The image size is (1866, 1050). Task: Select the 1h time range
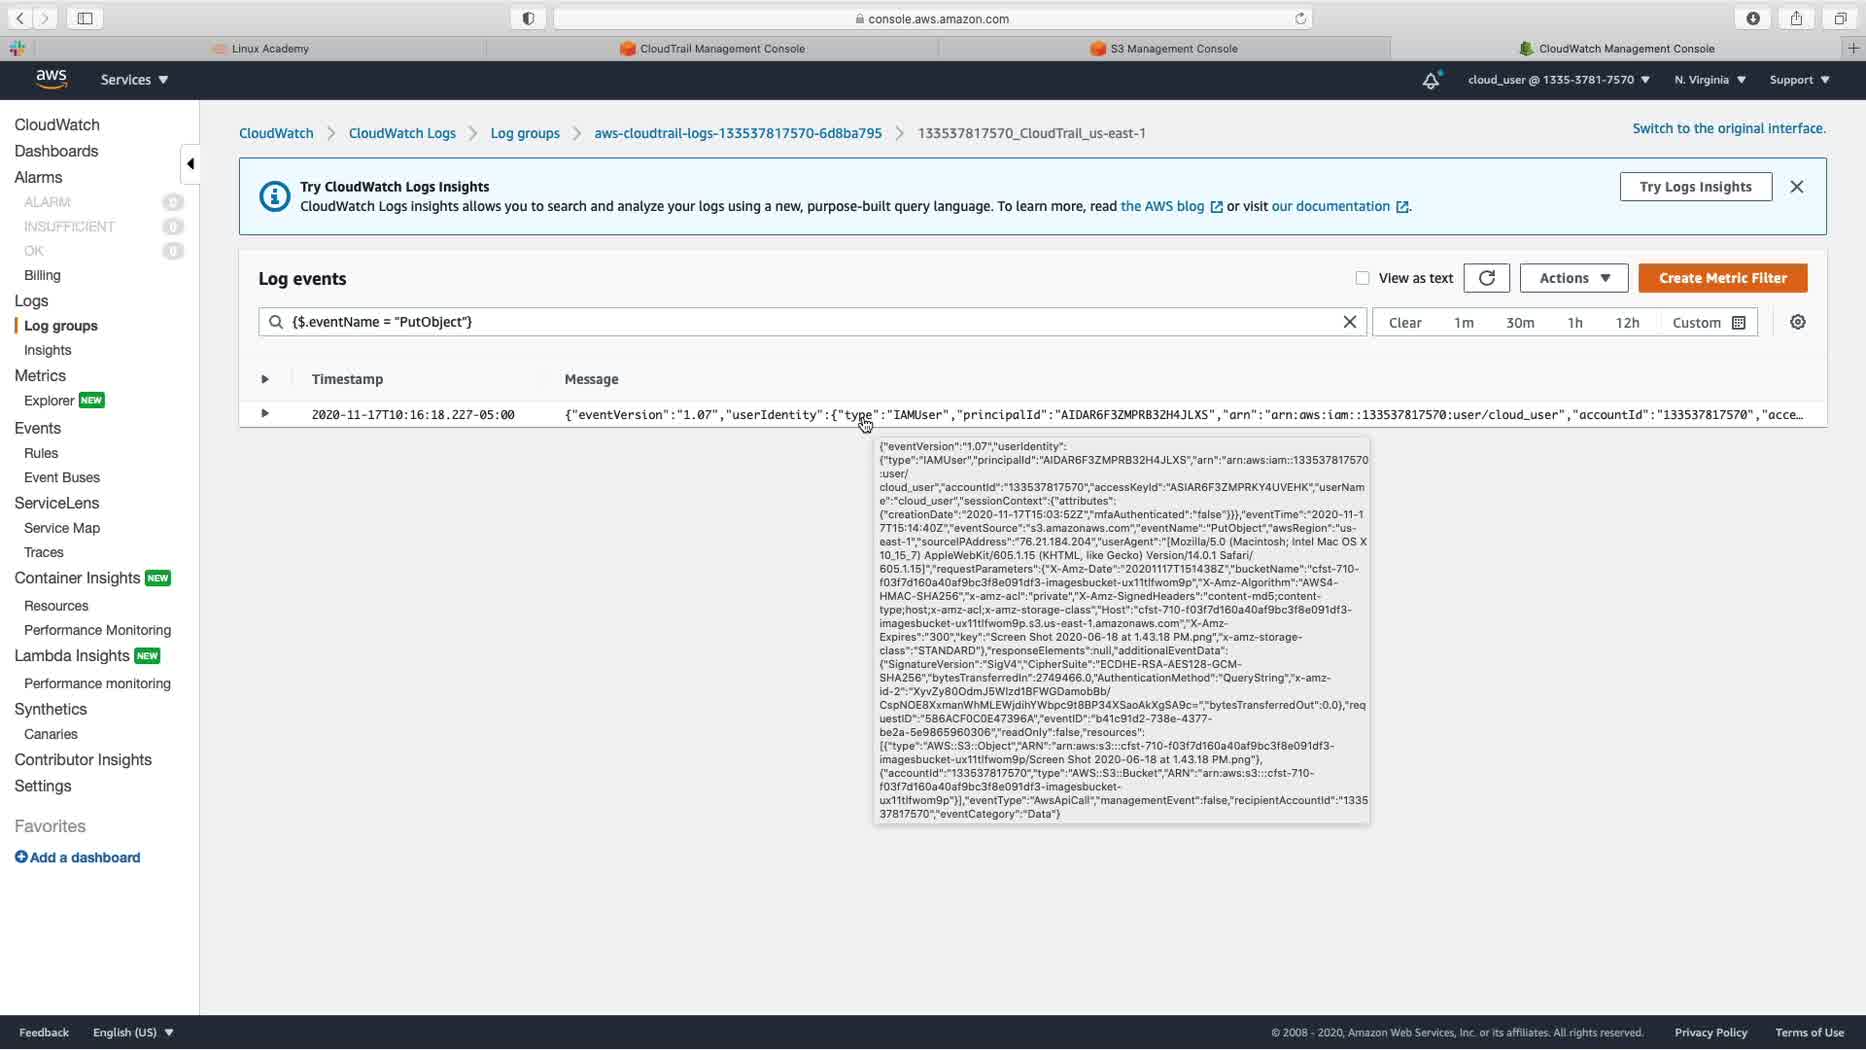point(1574,322)
